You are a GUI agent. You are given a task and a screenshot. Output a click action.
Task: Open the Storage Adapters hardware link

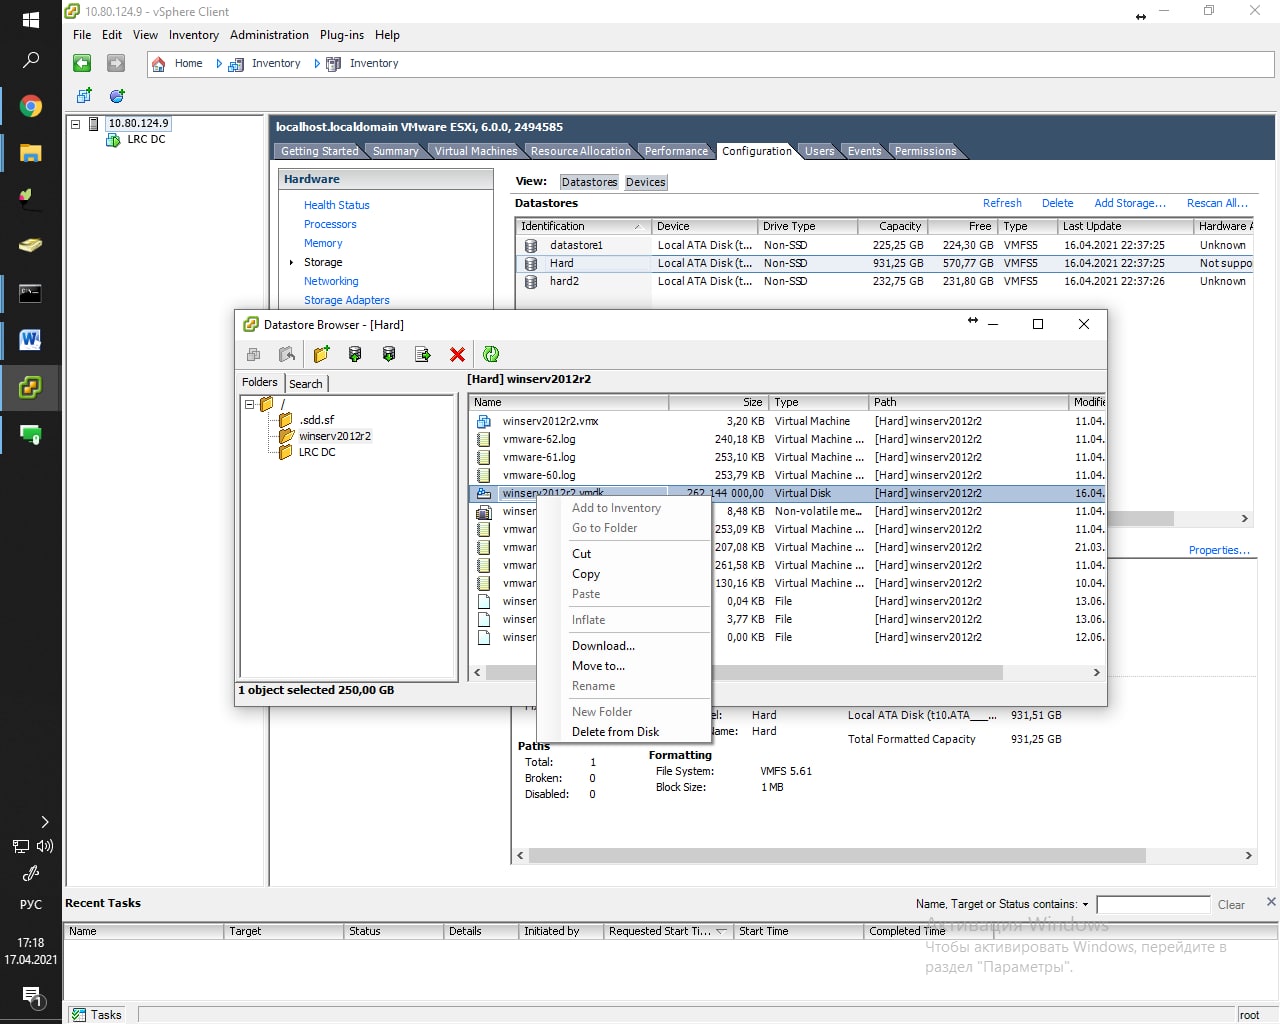[x=347, y=300]
